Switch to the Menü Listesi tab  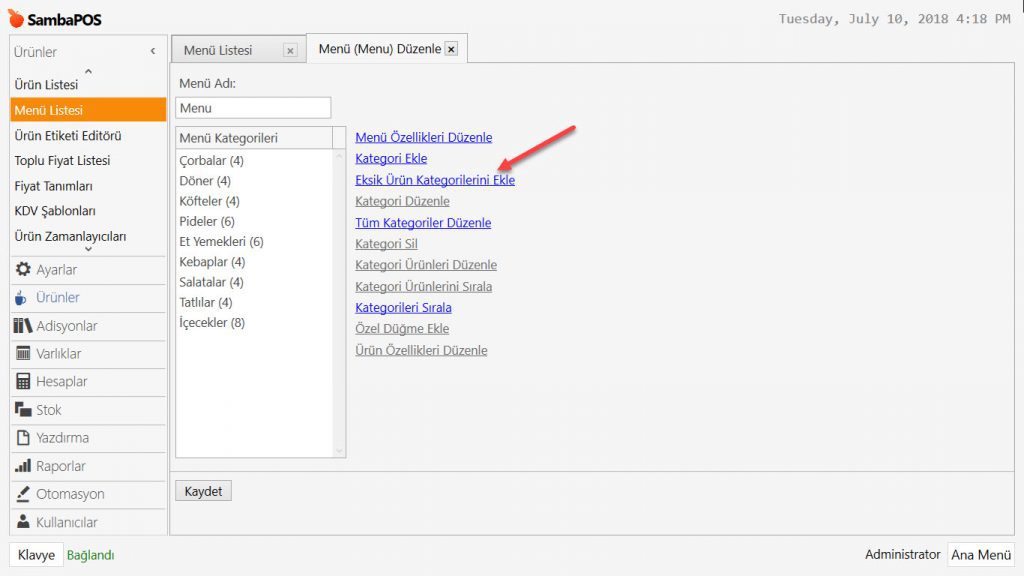coord(218,50)
